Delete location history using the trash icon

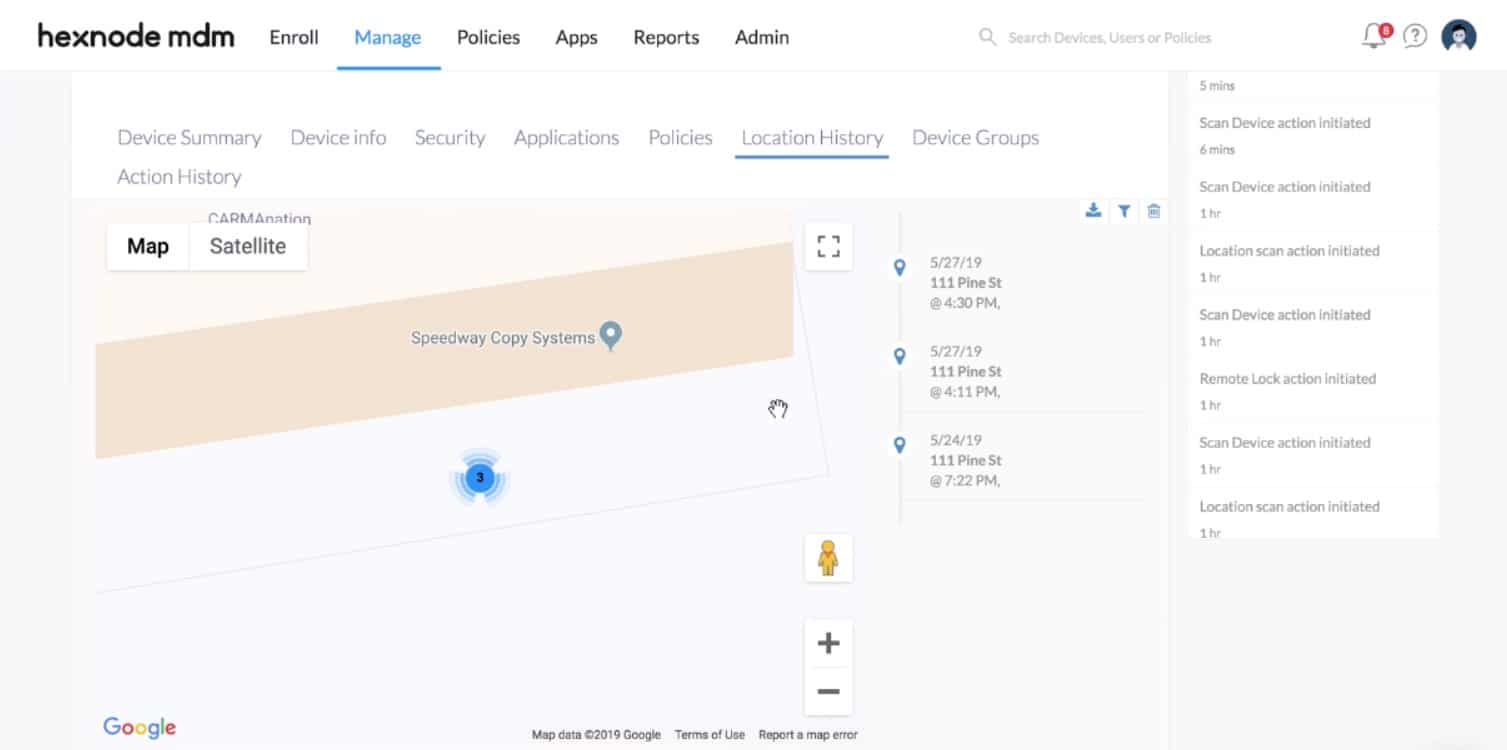[x=1154, y=211]
